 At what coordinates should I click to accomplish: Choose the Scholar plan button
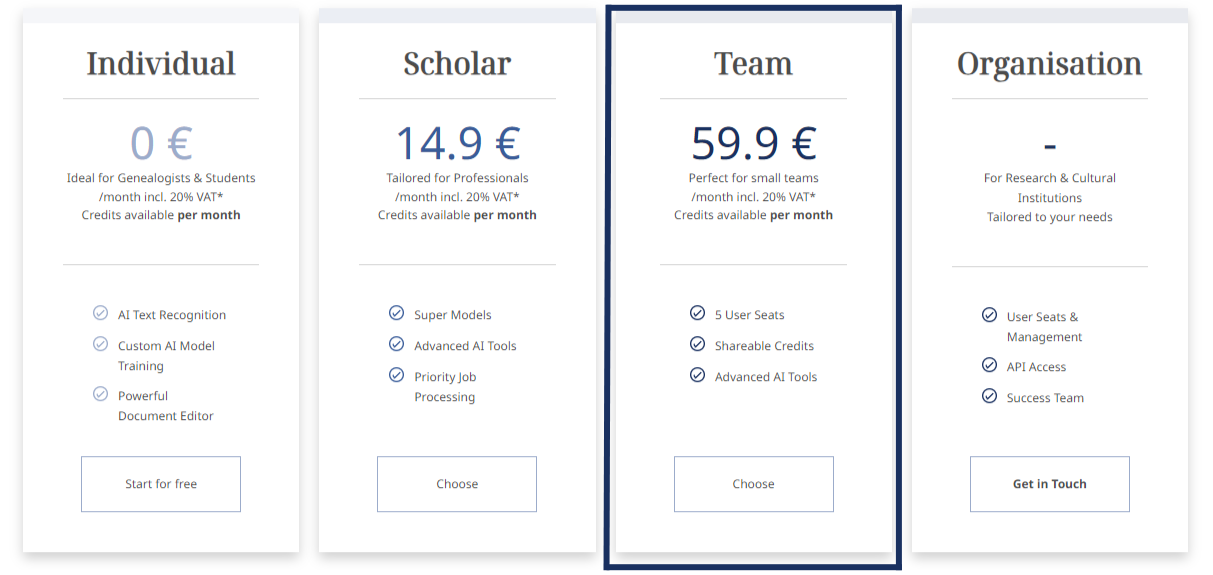tap(457, 484)
